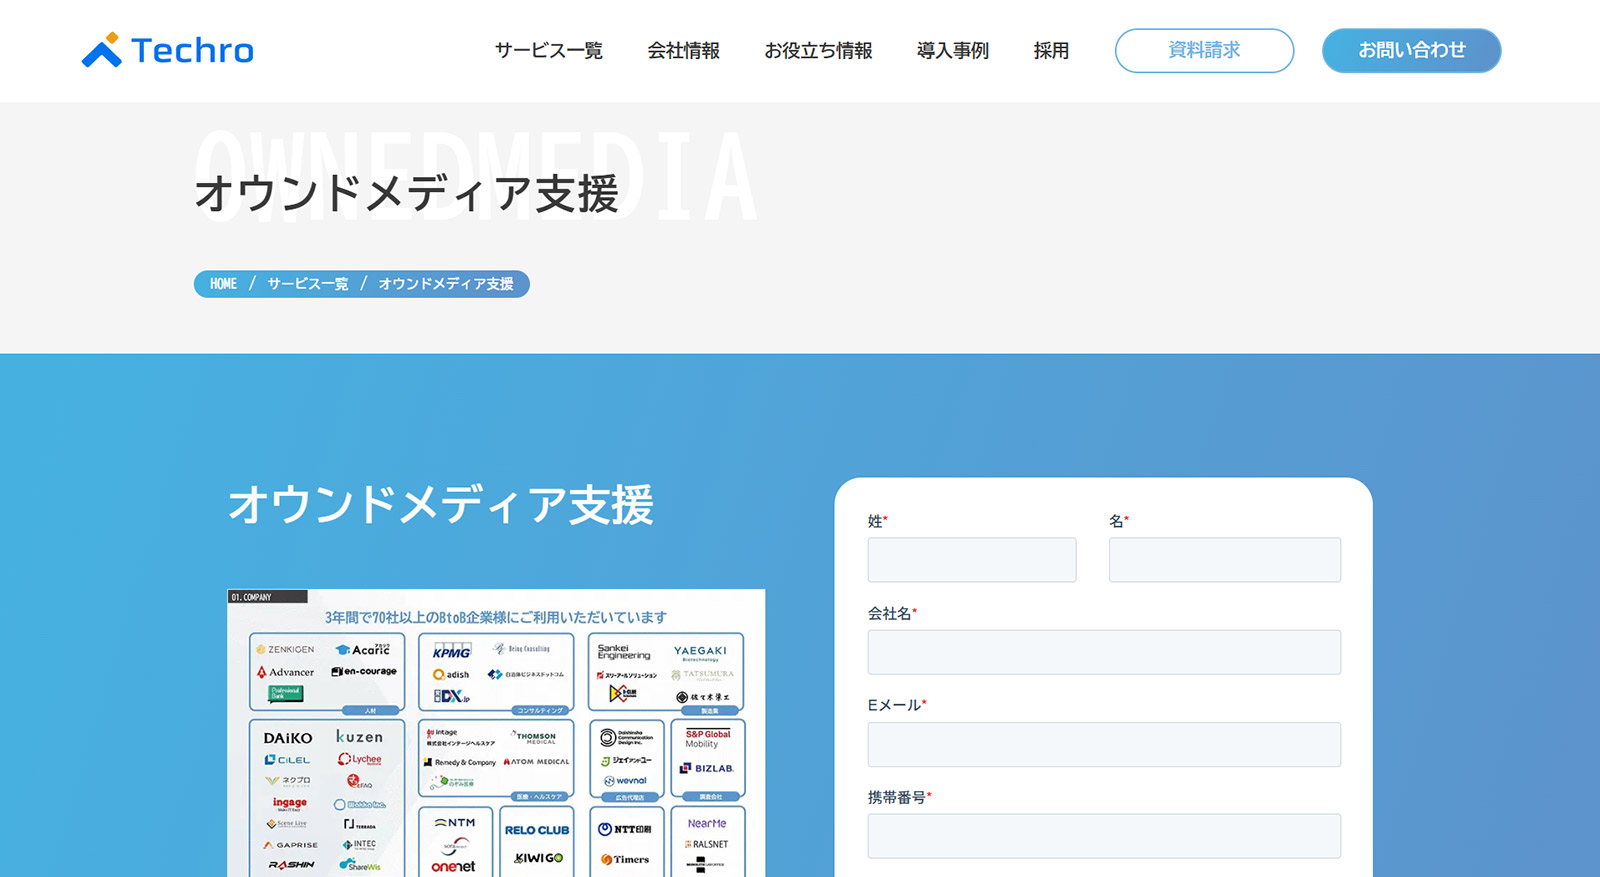Click the BIZLAB logo
The image size is (1600, 877).
pos(708,768)
